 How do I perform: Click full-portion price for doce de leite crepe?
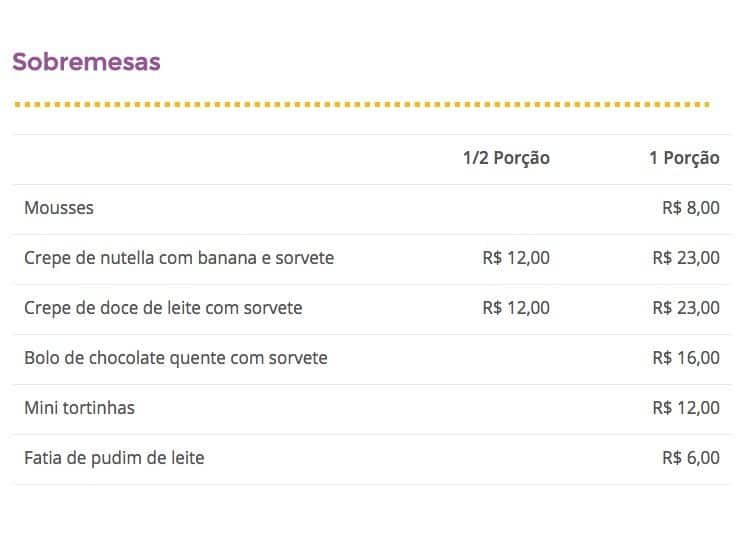tap(685, 308)
